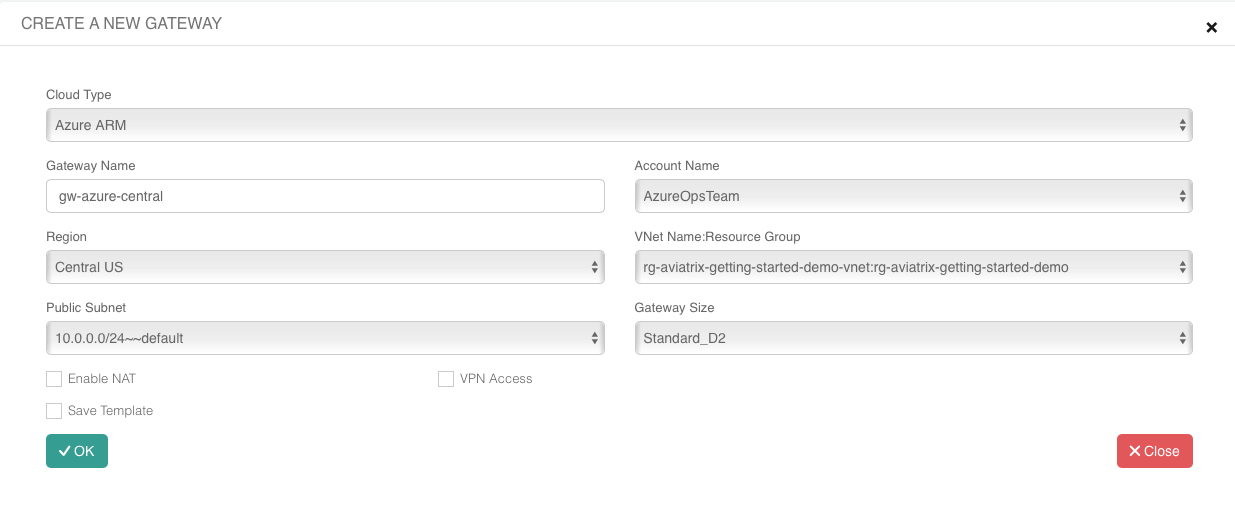The image size is (1235, 505).
Task: Enable the Enable NAT checkbox
Action: [54, 379]
